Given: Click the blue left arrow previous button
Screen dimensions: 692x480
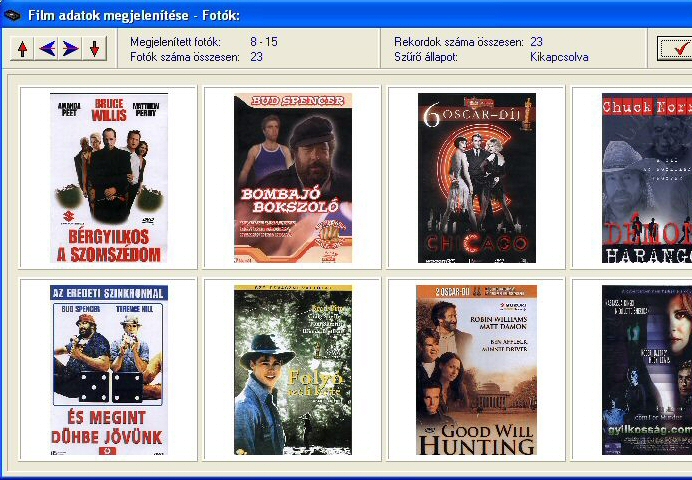Looking at the screenshot, I should (47, 49).
